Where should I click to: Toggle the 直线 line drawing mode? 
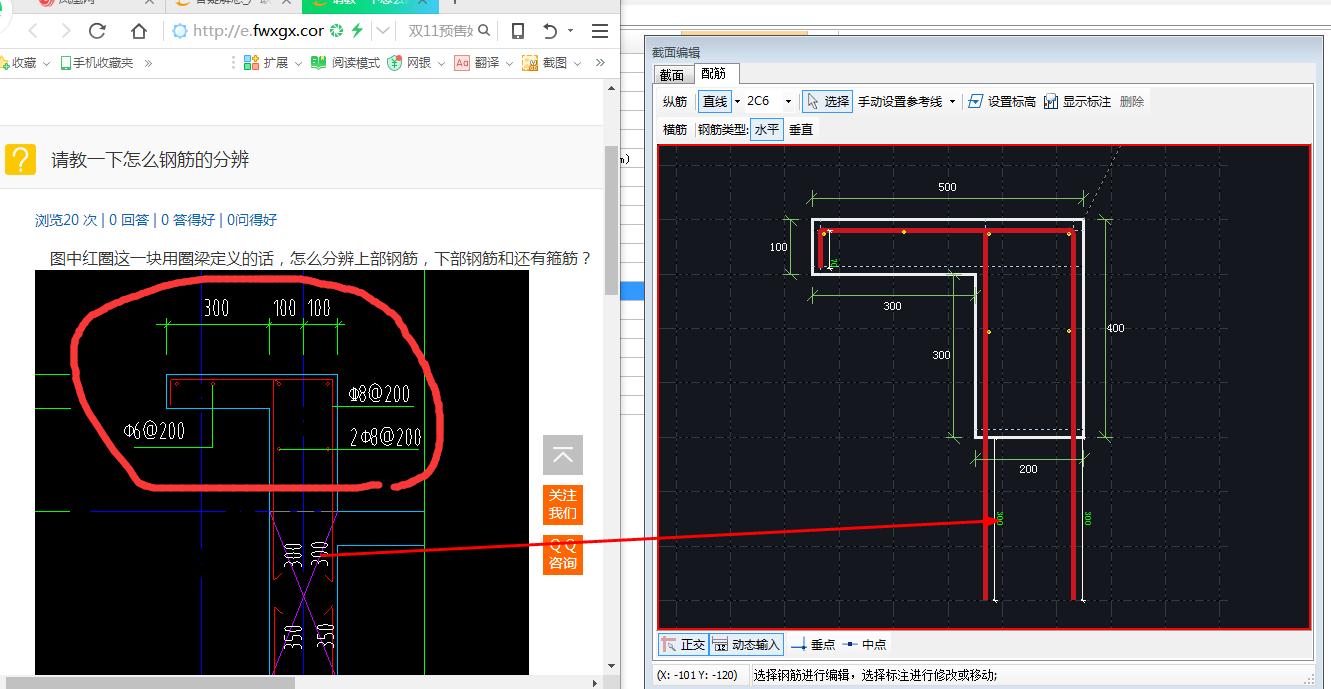coord(715,101)
